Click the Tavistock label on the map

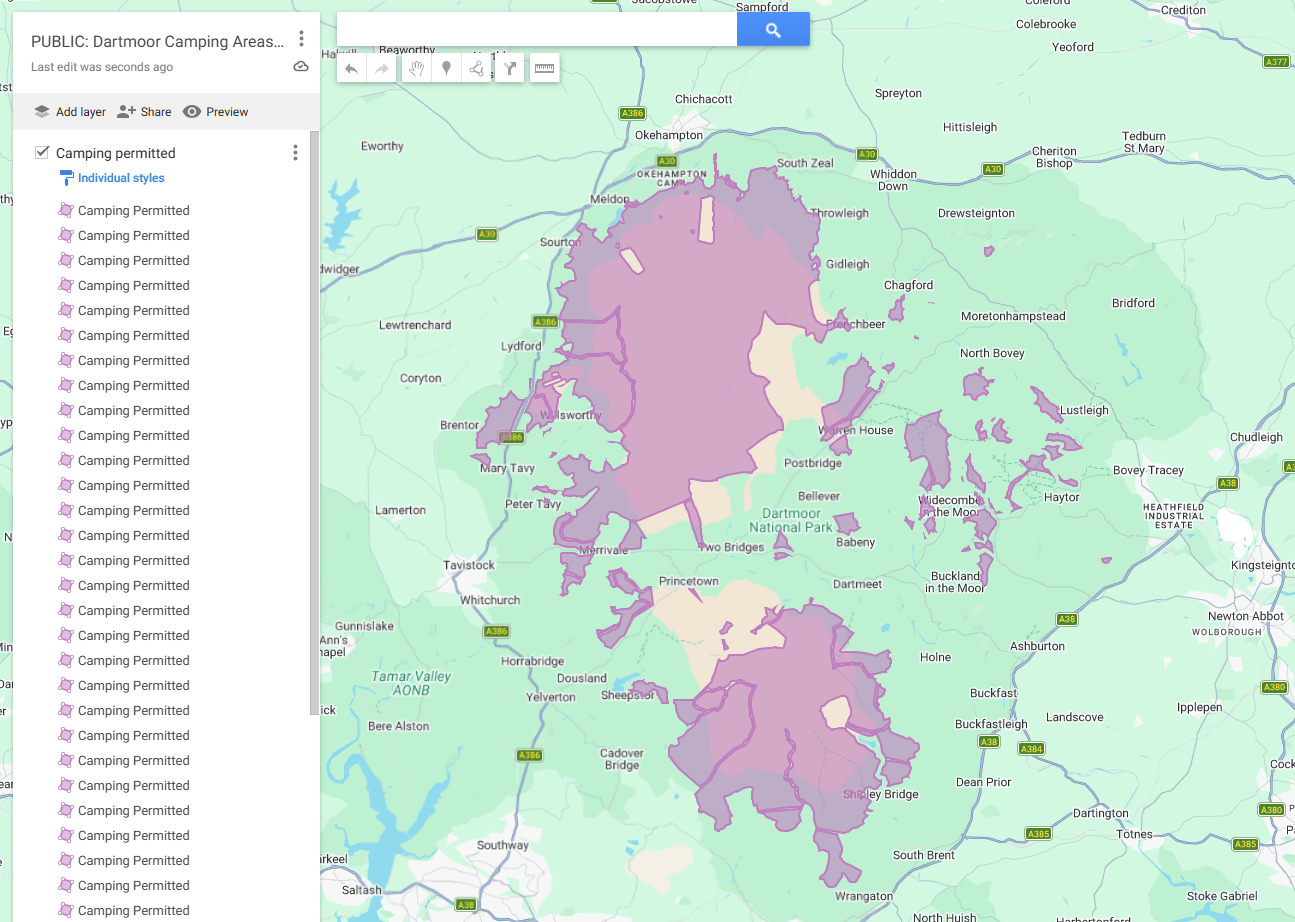469,565
